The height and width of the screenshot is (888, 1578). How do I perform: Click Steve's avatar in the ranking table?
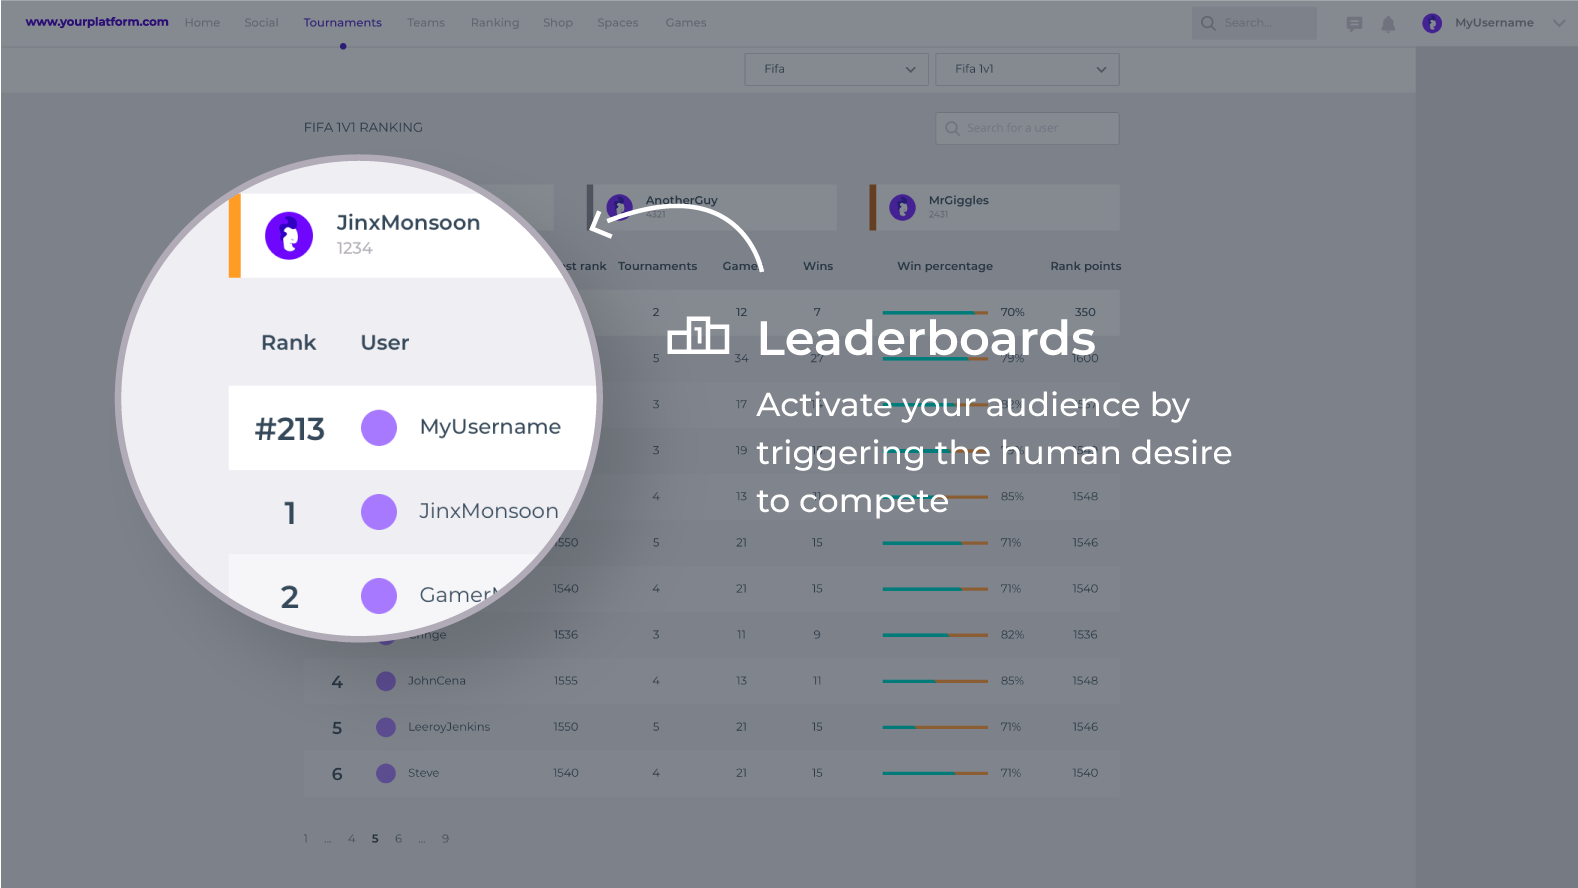[386, 773]
